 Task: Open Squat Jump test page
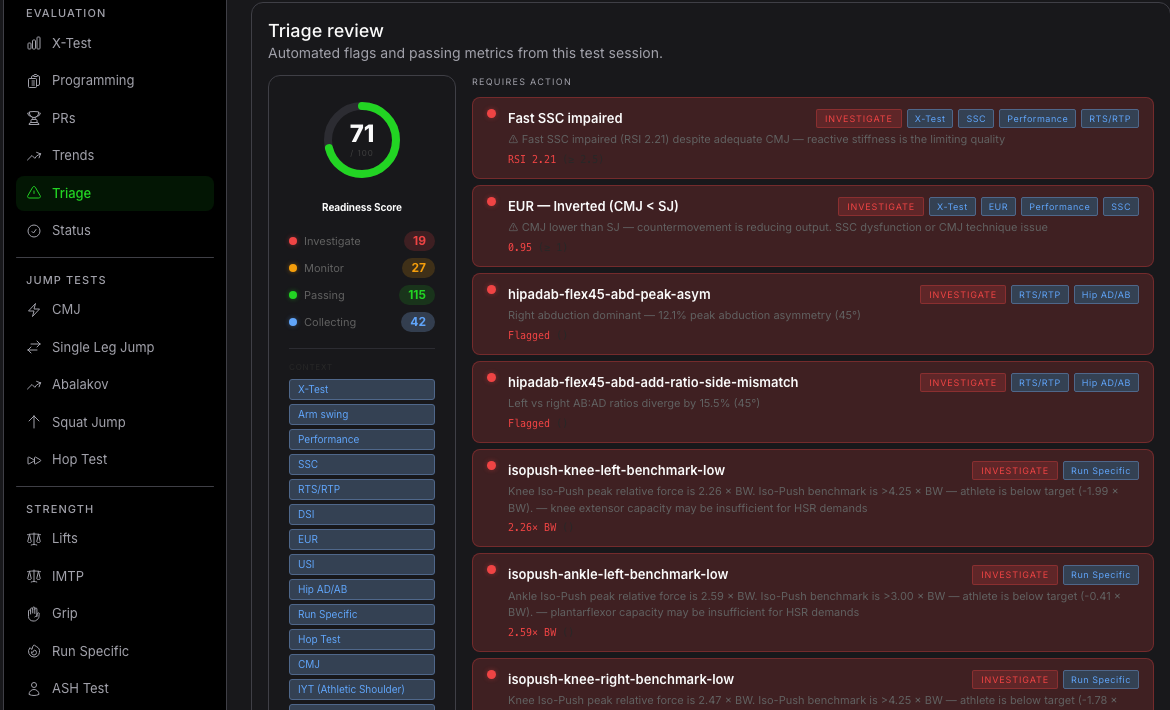click(115, 422)
